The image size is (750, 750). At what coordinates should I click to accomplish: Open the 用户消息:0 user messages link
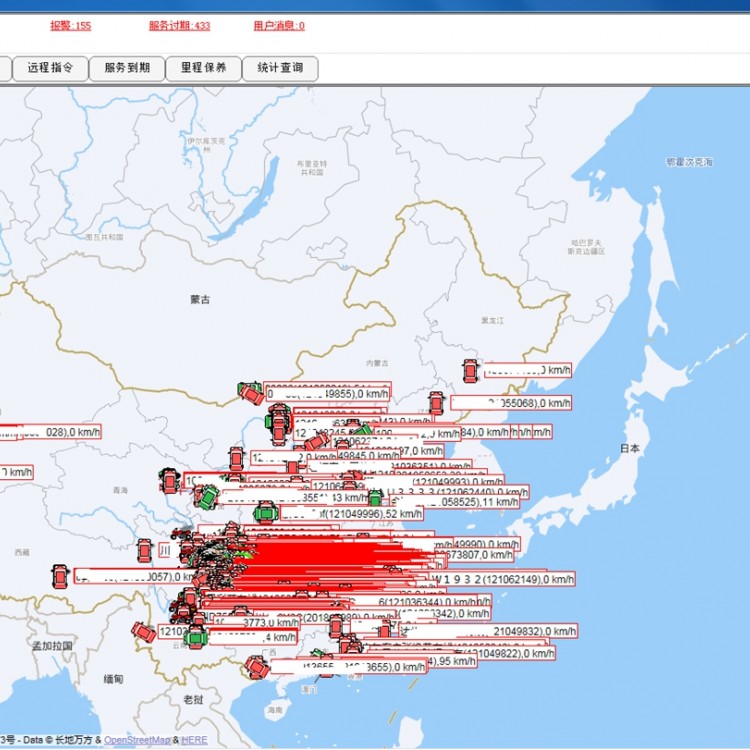coord(279,25)
